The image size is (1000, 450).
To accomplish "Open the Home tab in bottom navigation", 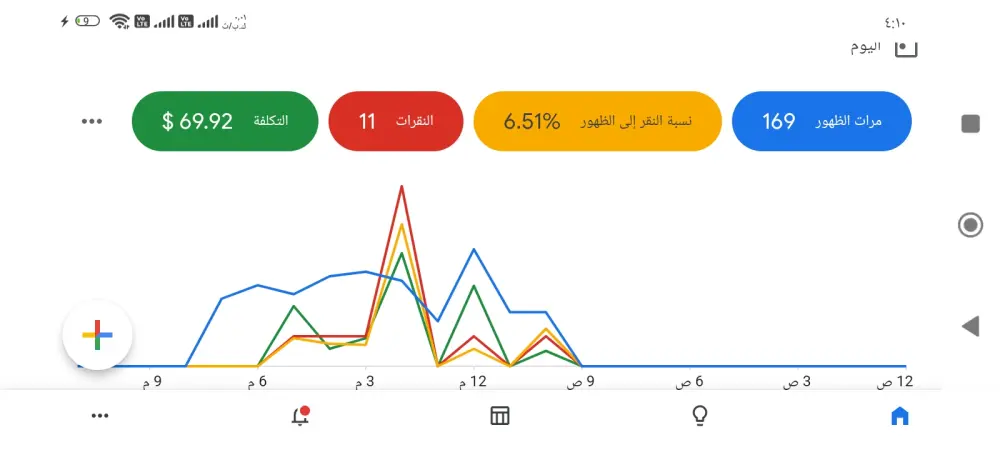I will click(900, 416).
